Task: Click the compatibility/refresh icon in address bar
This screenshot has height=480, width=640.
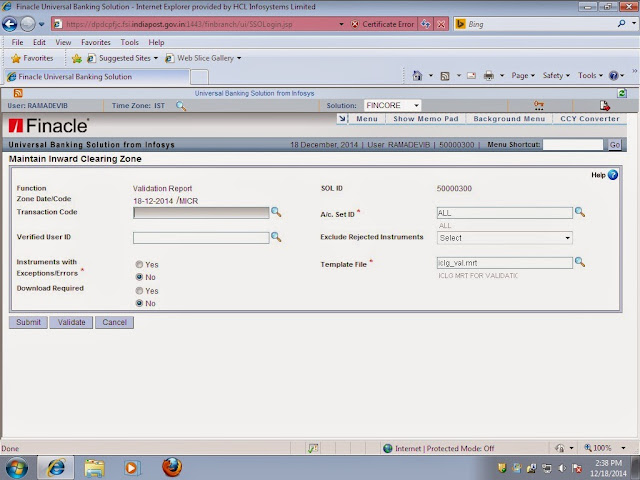Action: (x=426, y=24)
